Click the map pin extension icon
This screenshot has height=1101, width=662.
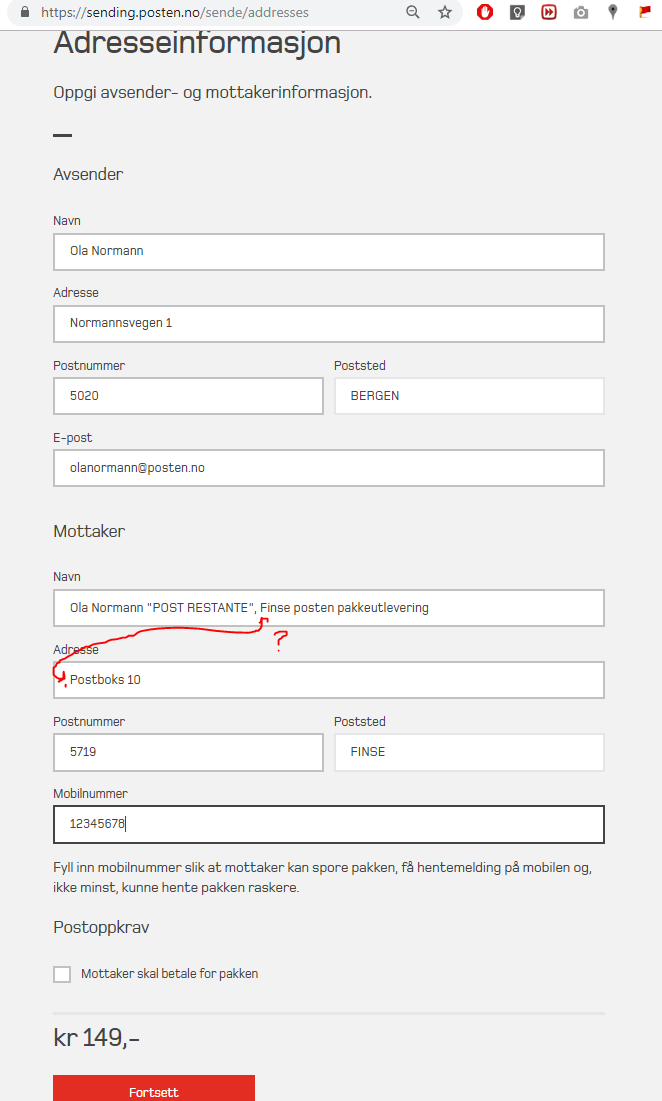613,12
